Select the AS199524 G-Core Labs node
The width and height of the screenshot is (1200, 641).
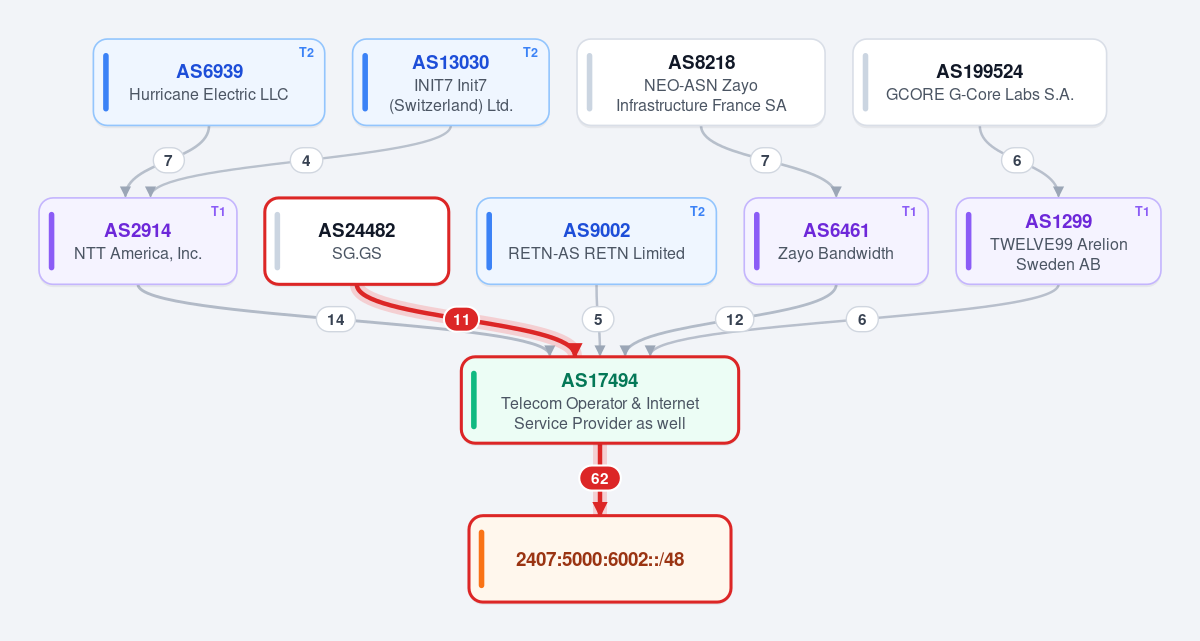tap(979, 82)
